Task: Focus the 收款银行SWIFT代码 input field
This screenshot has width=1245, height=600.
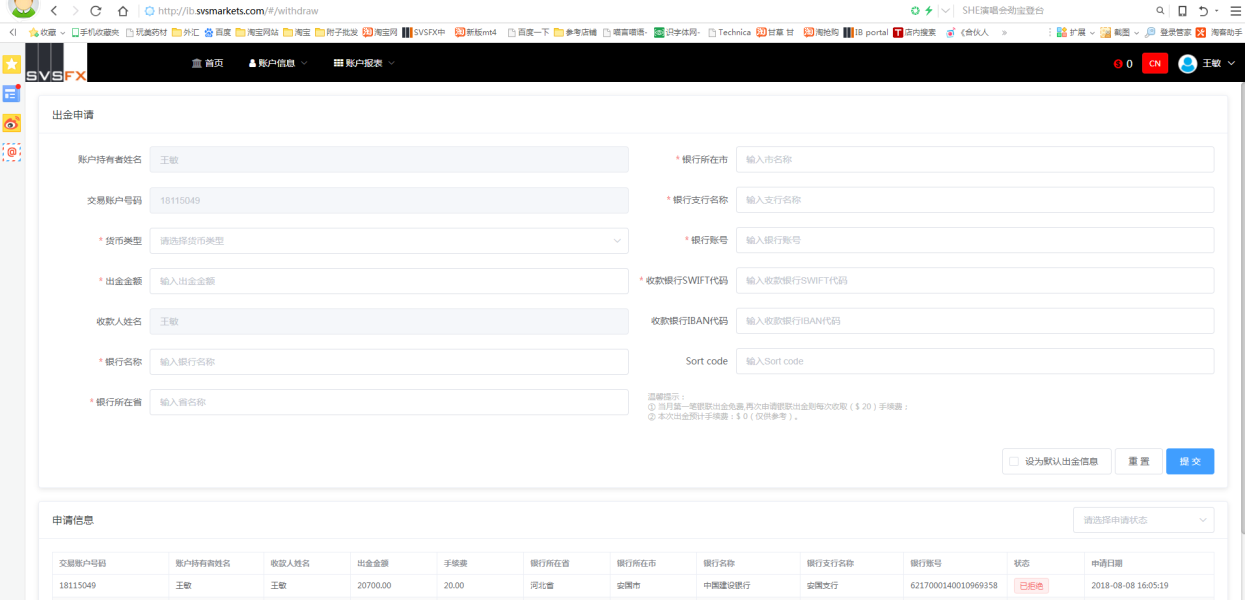Action: (974, 281)
